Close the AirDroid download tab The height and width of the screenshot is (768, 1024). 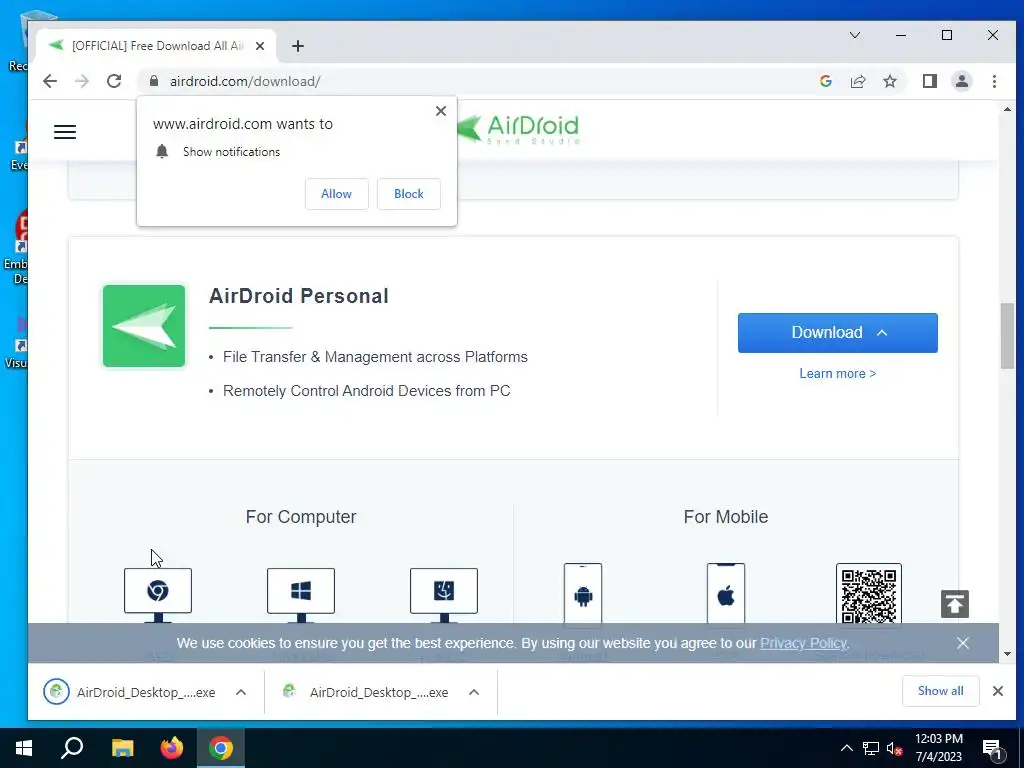pos(260,46)
